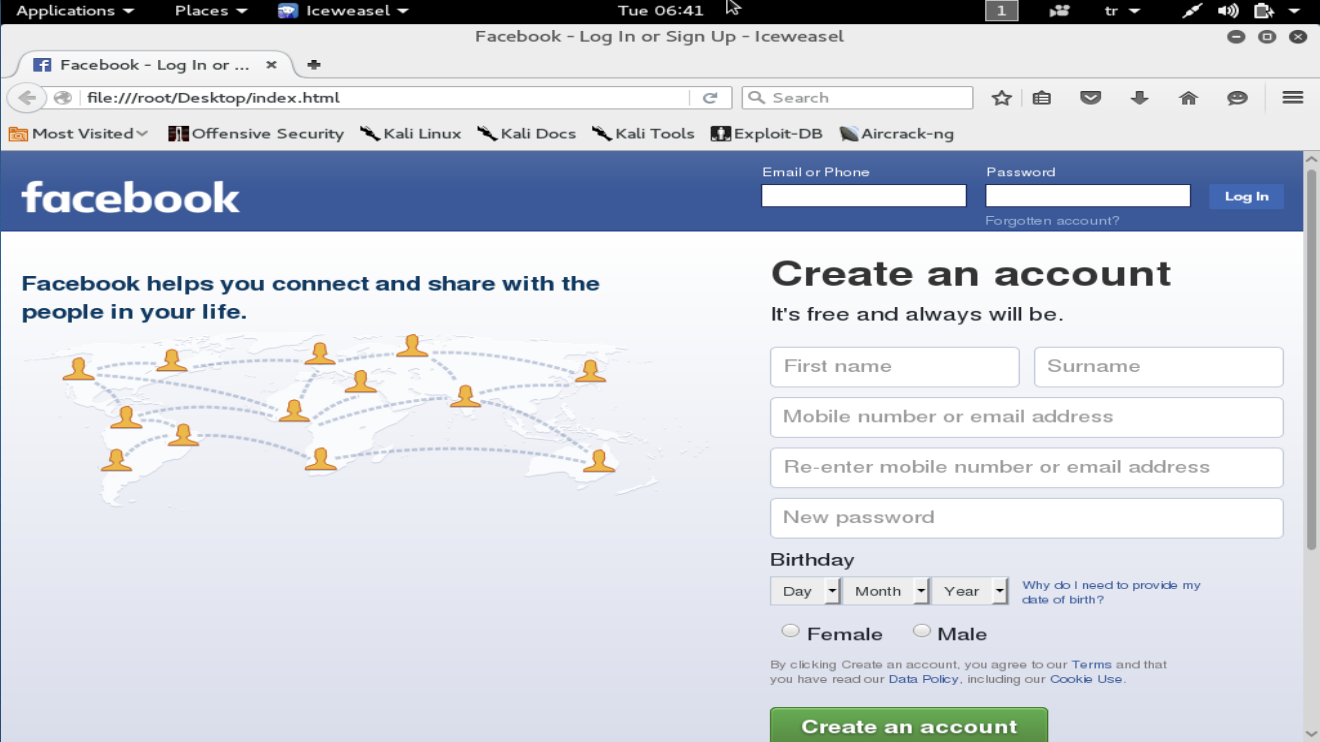Click the Email or Phone login field
1320x742 pixels.
[x=864, y=196]
